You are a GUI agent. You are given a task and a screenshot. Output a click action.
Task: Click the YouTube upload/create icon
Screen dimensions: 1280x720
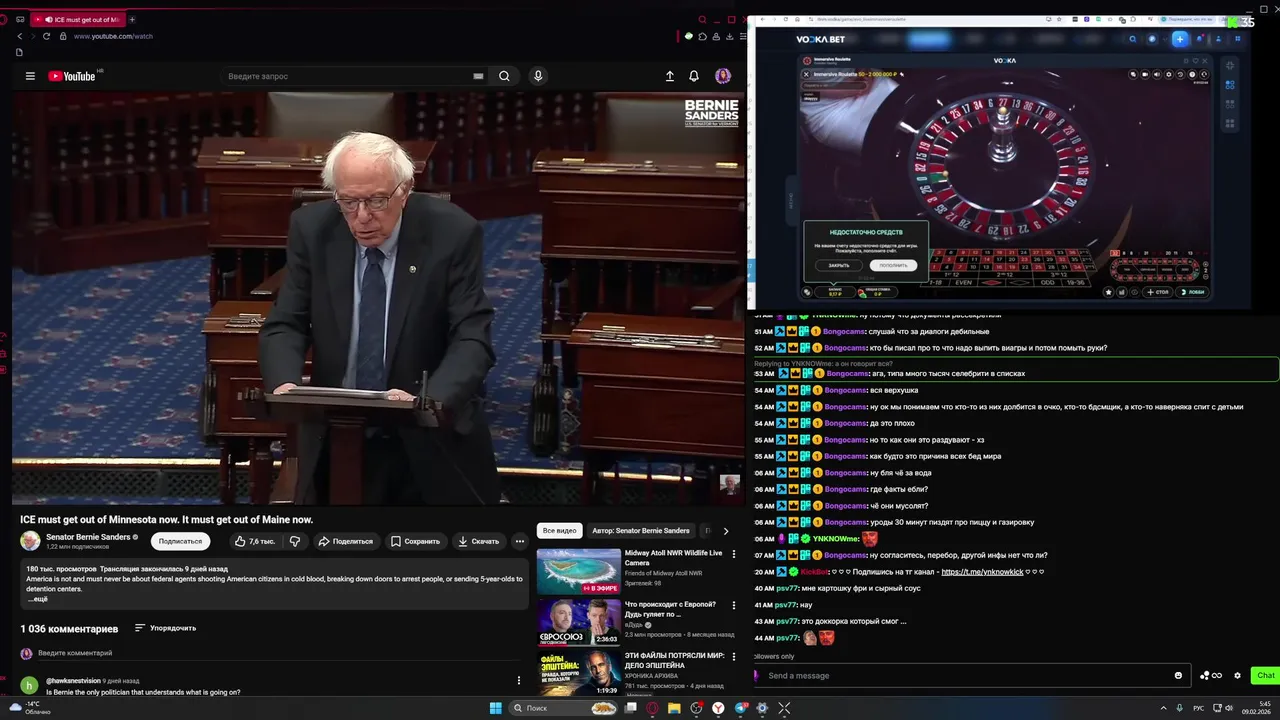tap(670, 76)
